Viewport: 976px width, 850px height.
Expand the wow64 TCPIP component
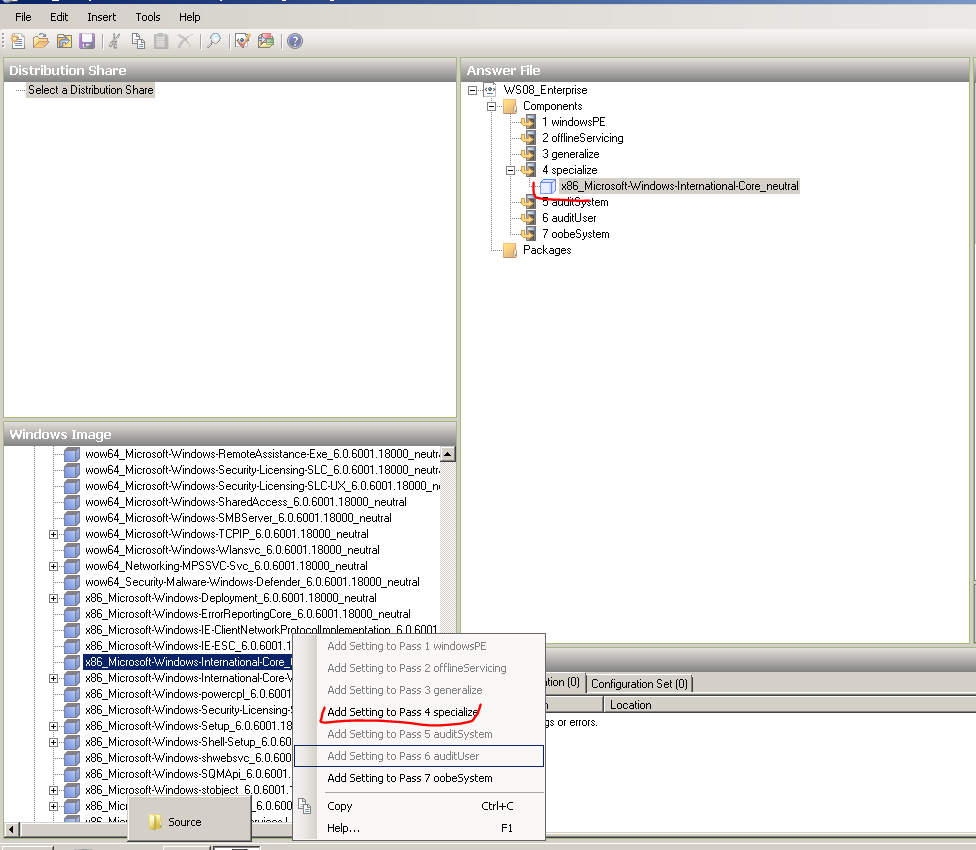coord(54,535)
